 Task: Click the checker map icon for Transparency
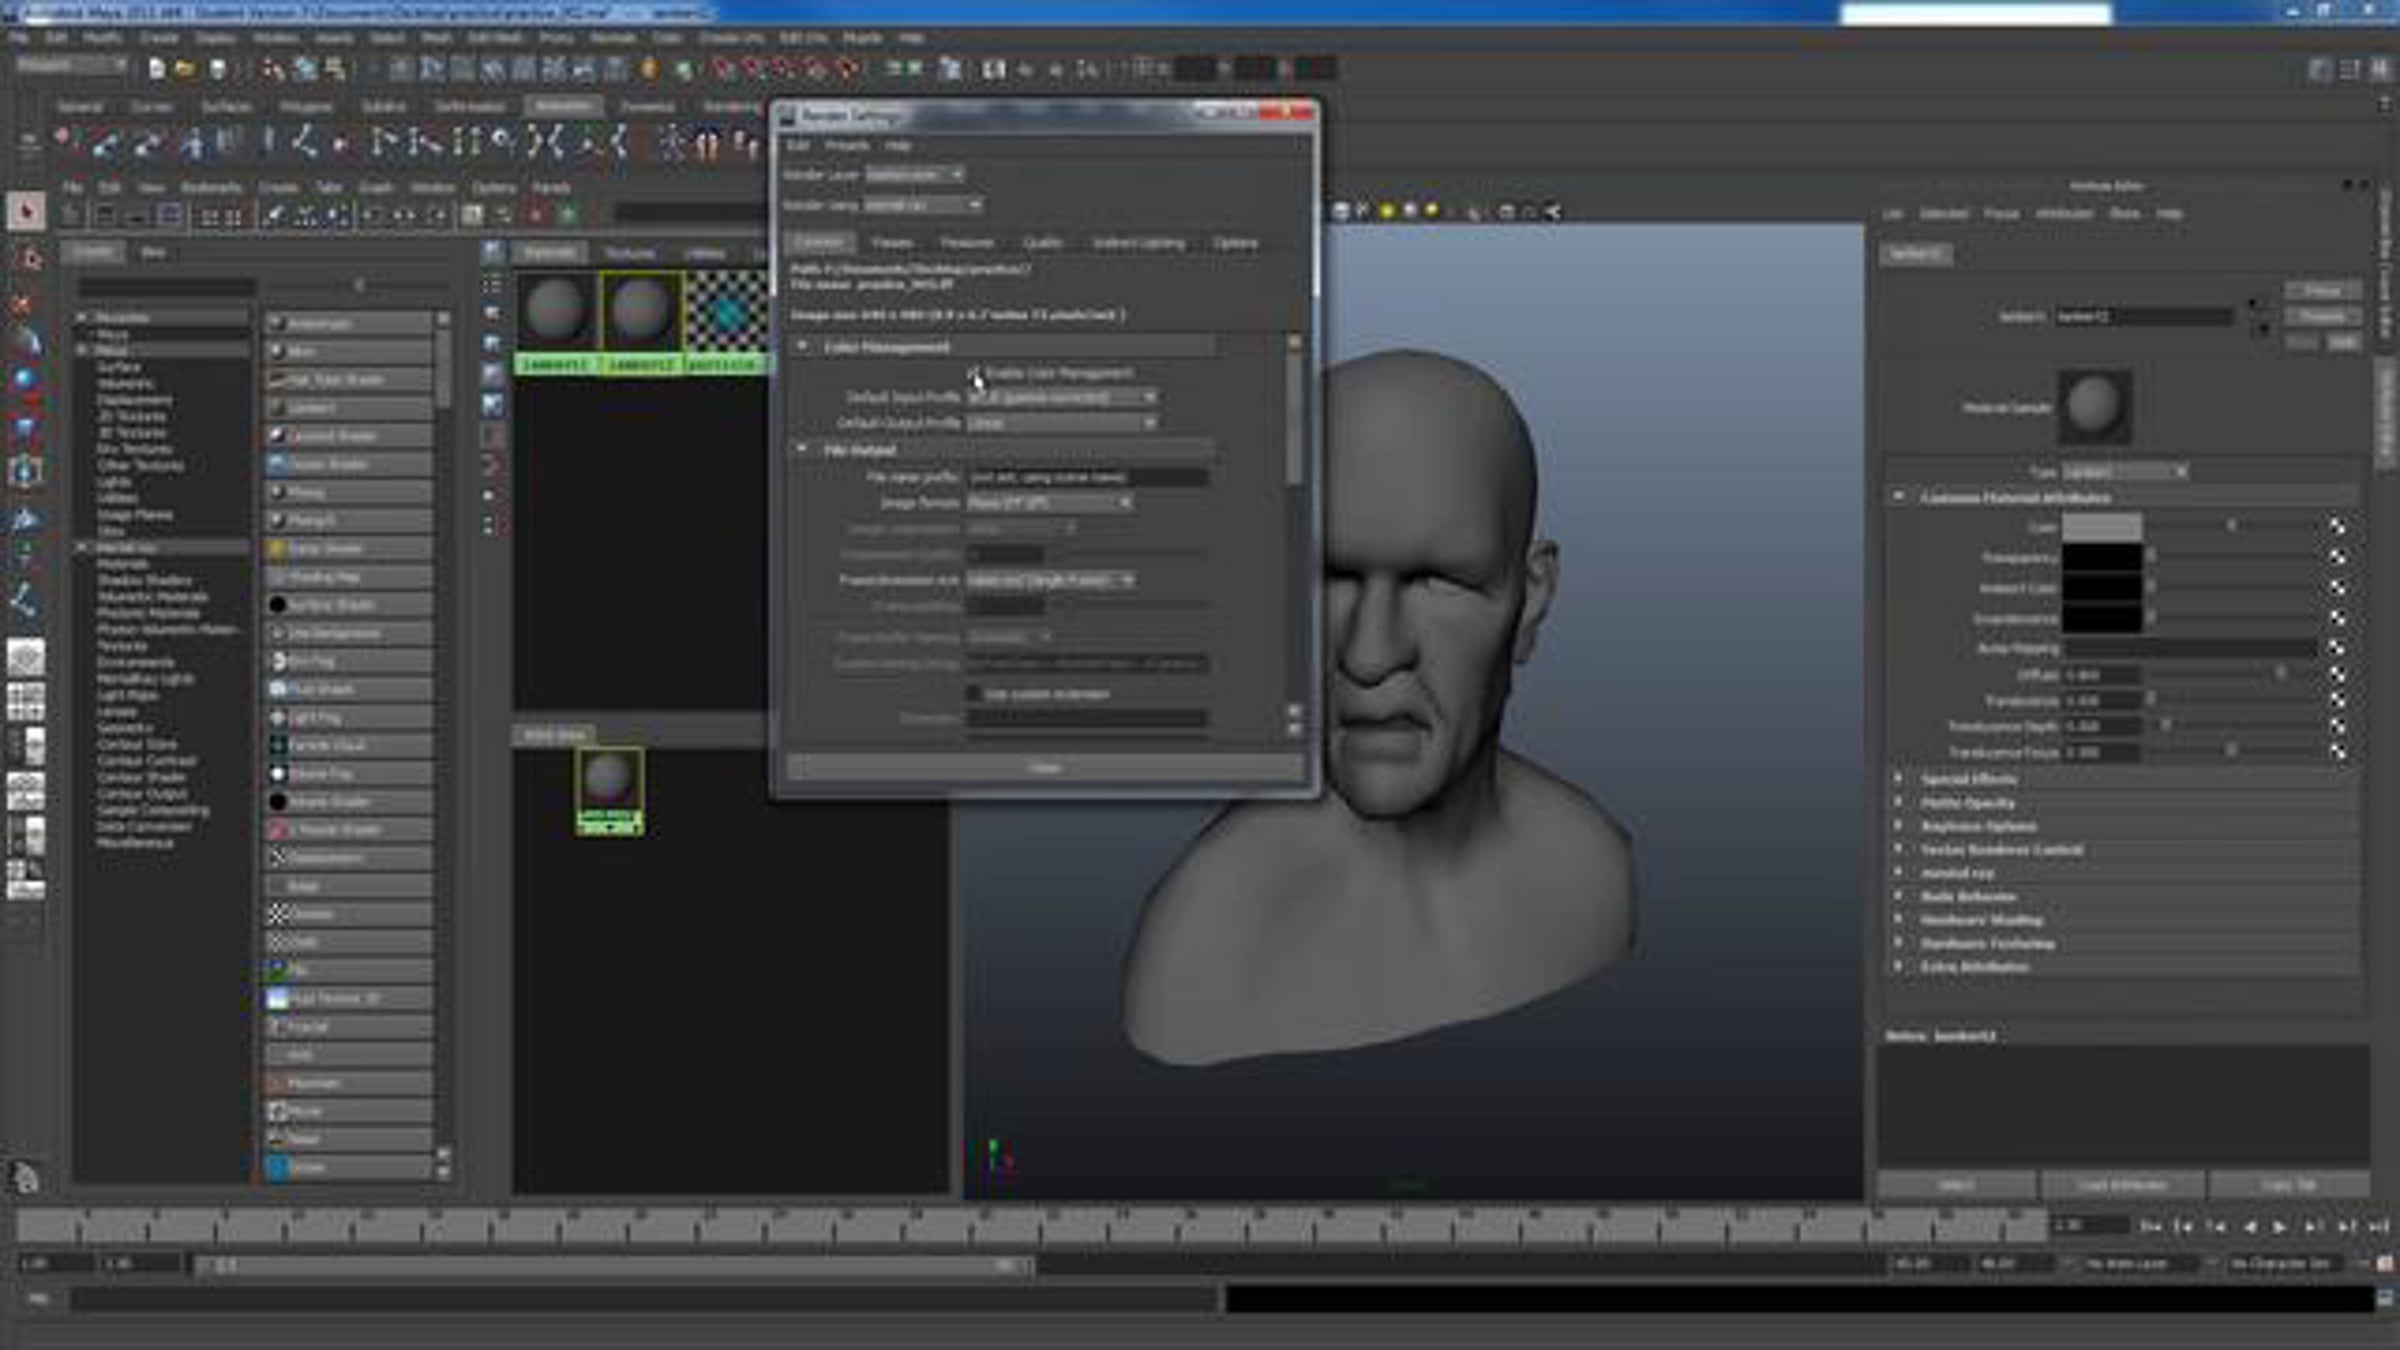(2337, 557)
